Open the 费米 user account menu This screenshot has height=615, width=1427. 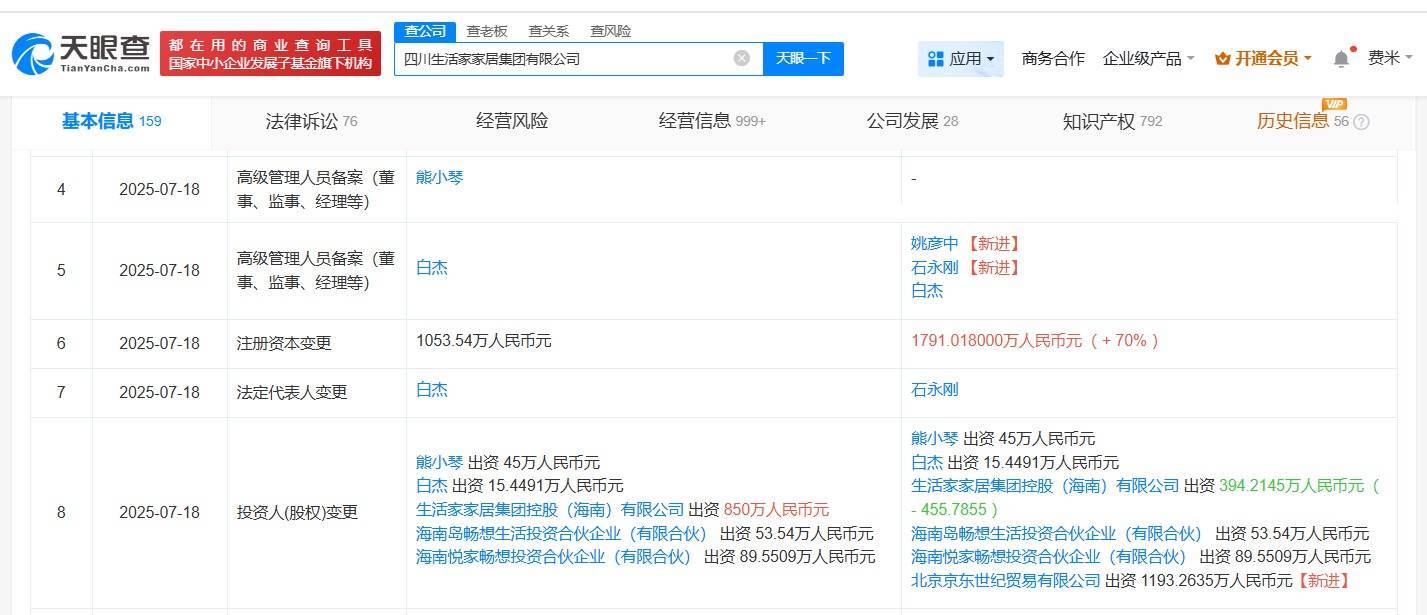click(1391, 58)
